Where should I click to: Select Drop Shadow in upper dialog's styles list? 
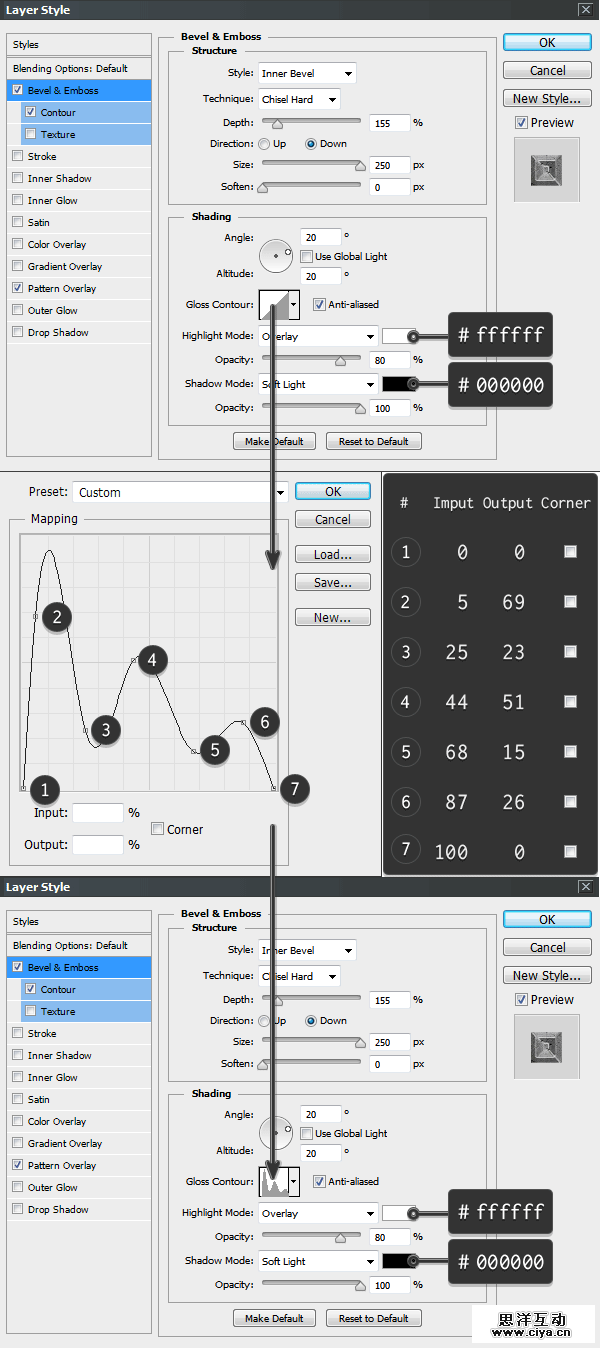click(x=58, y=332)
